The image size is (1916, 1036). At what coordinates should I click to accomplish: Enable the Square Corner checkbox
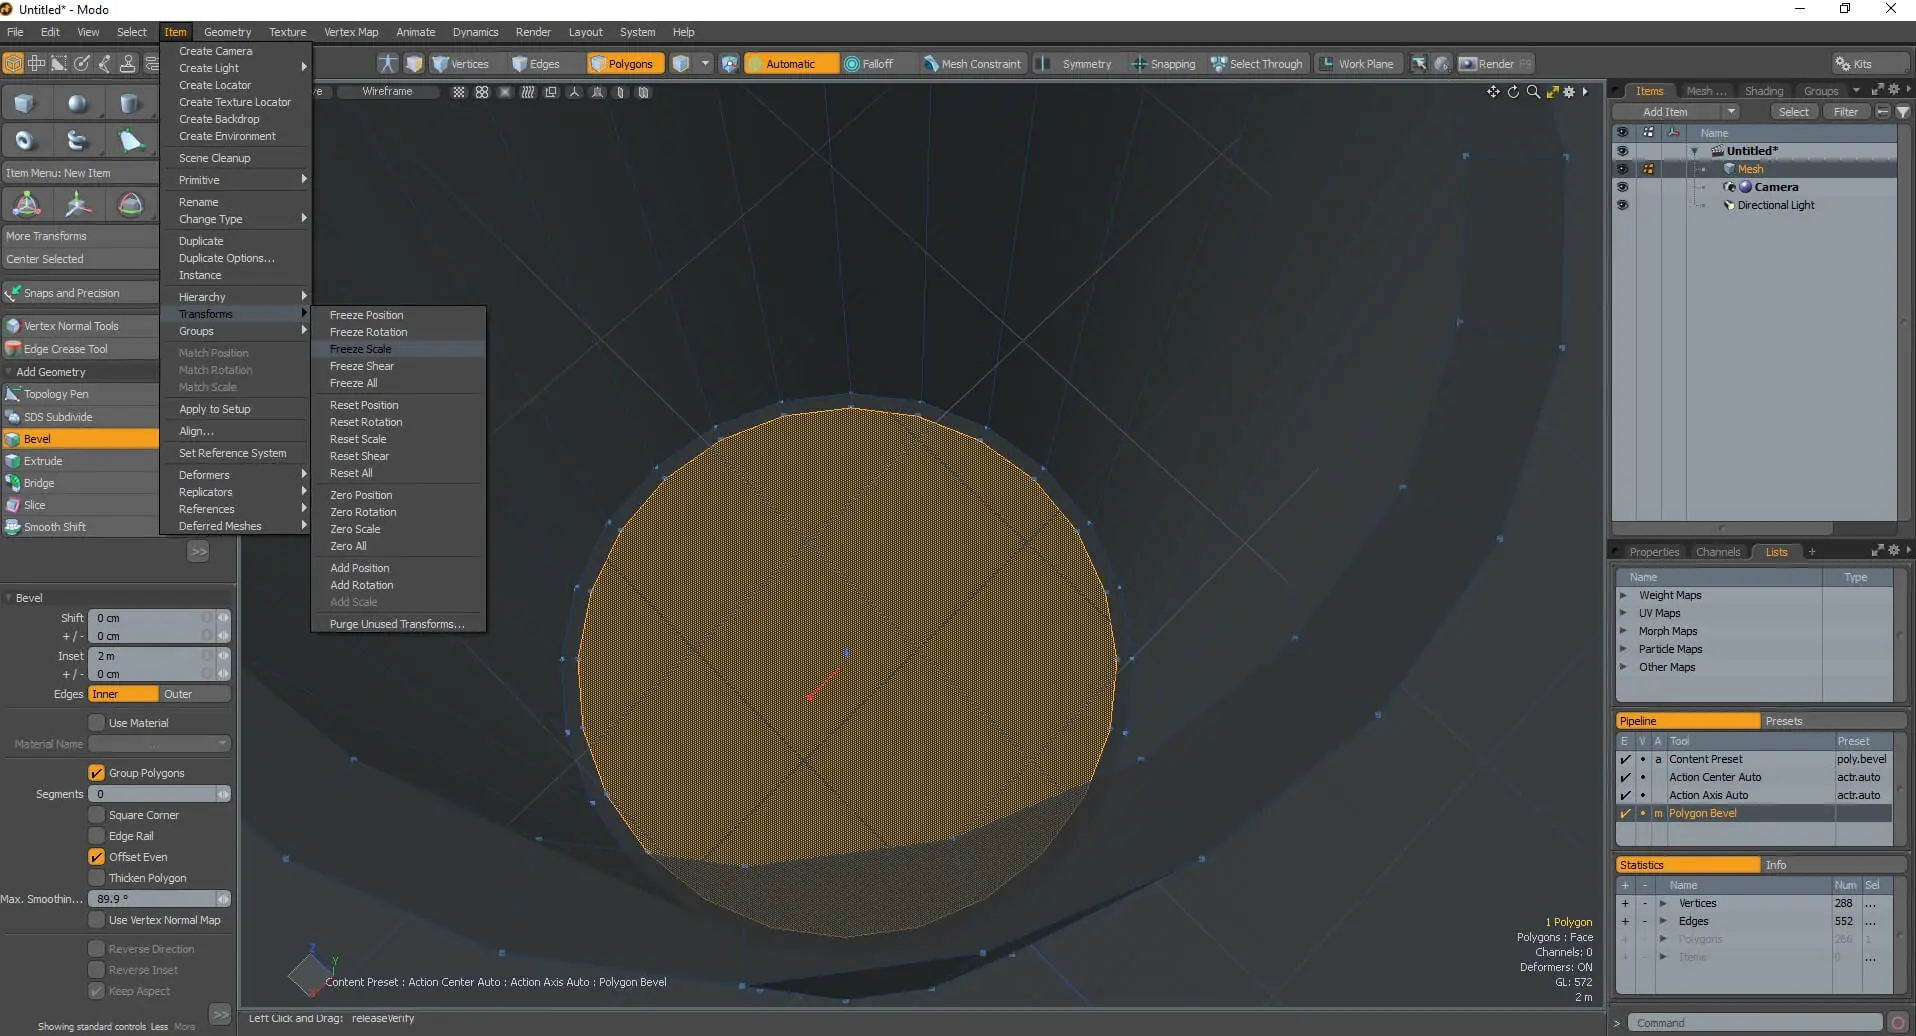tap(97, 815)
